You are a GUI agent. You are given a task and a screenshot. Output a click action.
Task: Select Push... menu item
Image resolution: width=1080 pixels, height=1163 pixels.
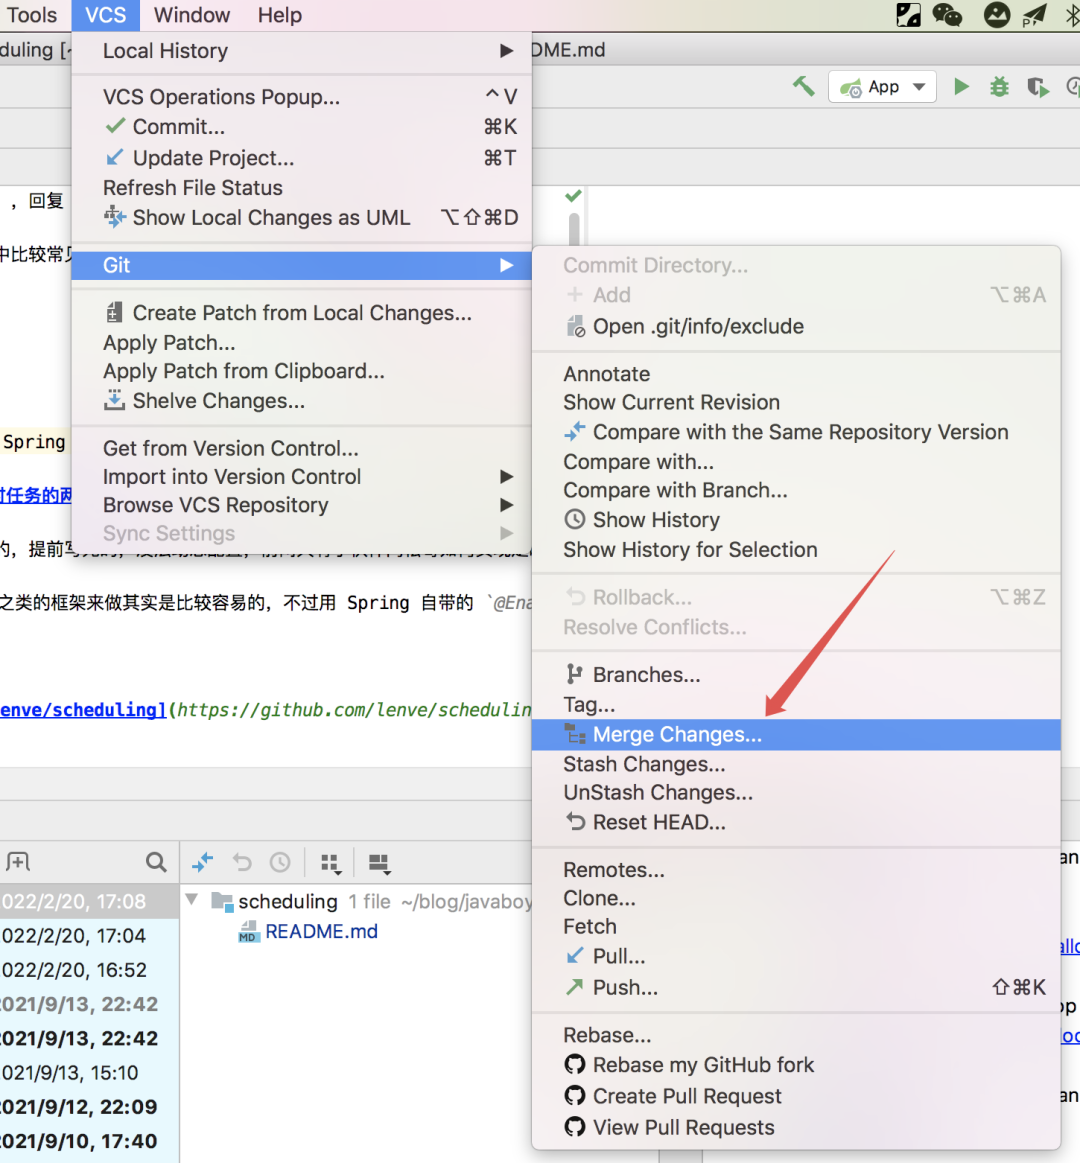(796, 987)
